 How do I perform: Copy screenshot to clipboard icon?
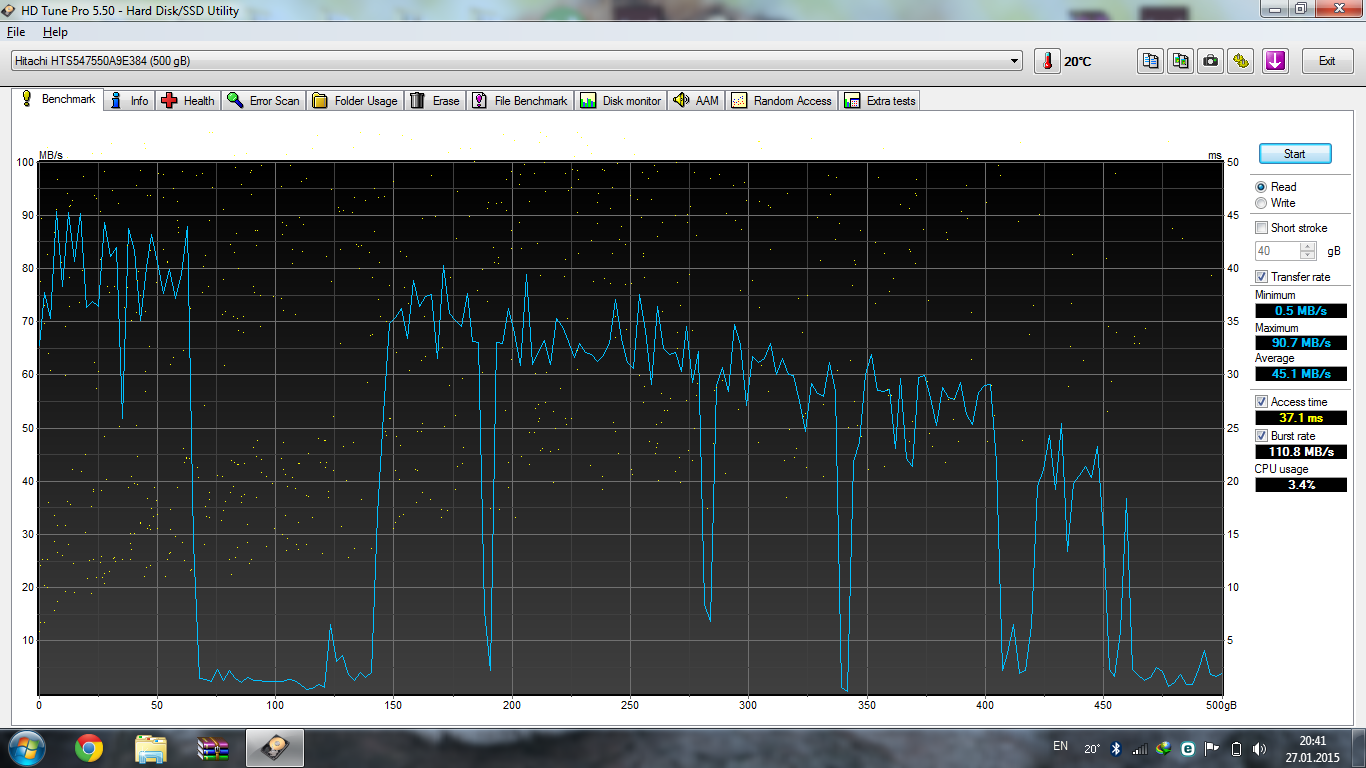tap(1181, 61)
